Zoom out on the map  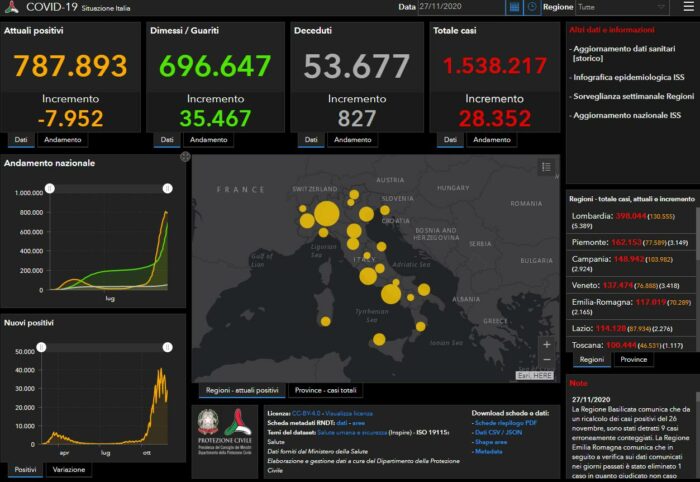pos(546,361)
